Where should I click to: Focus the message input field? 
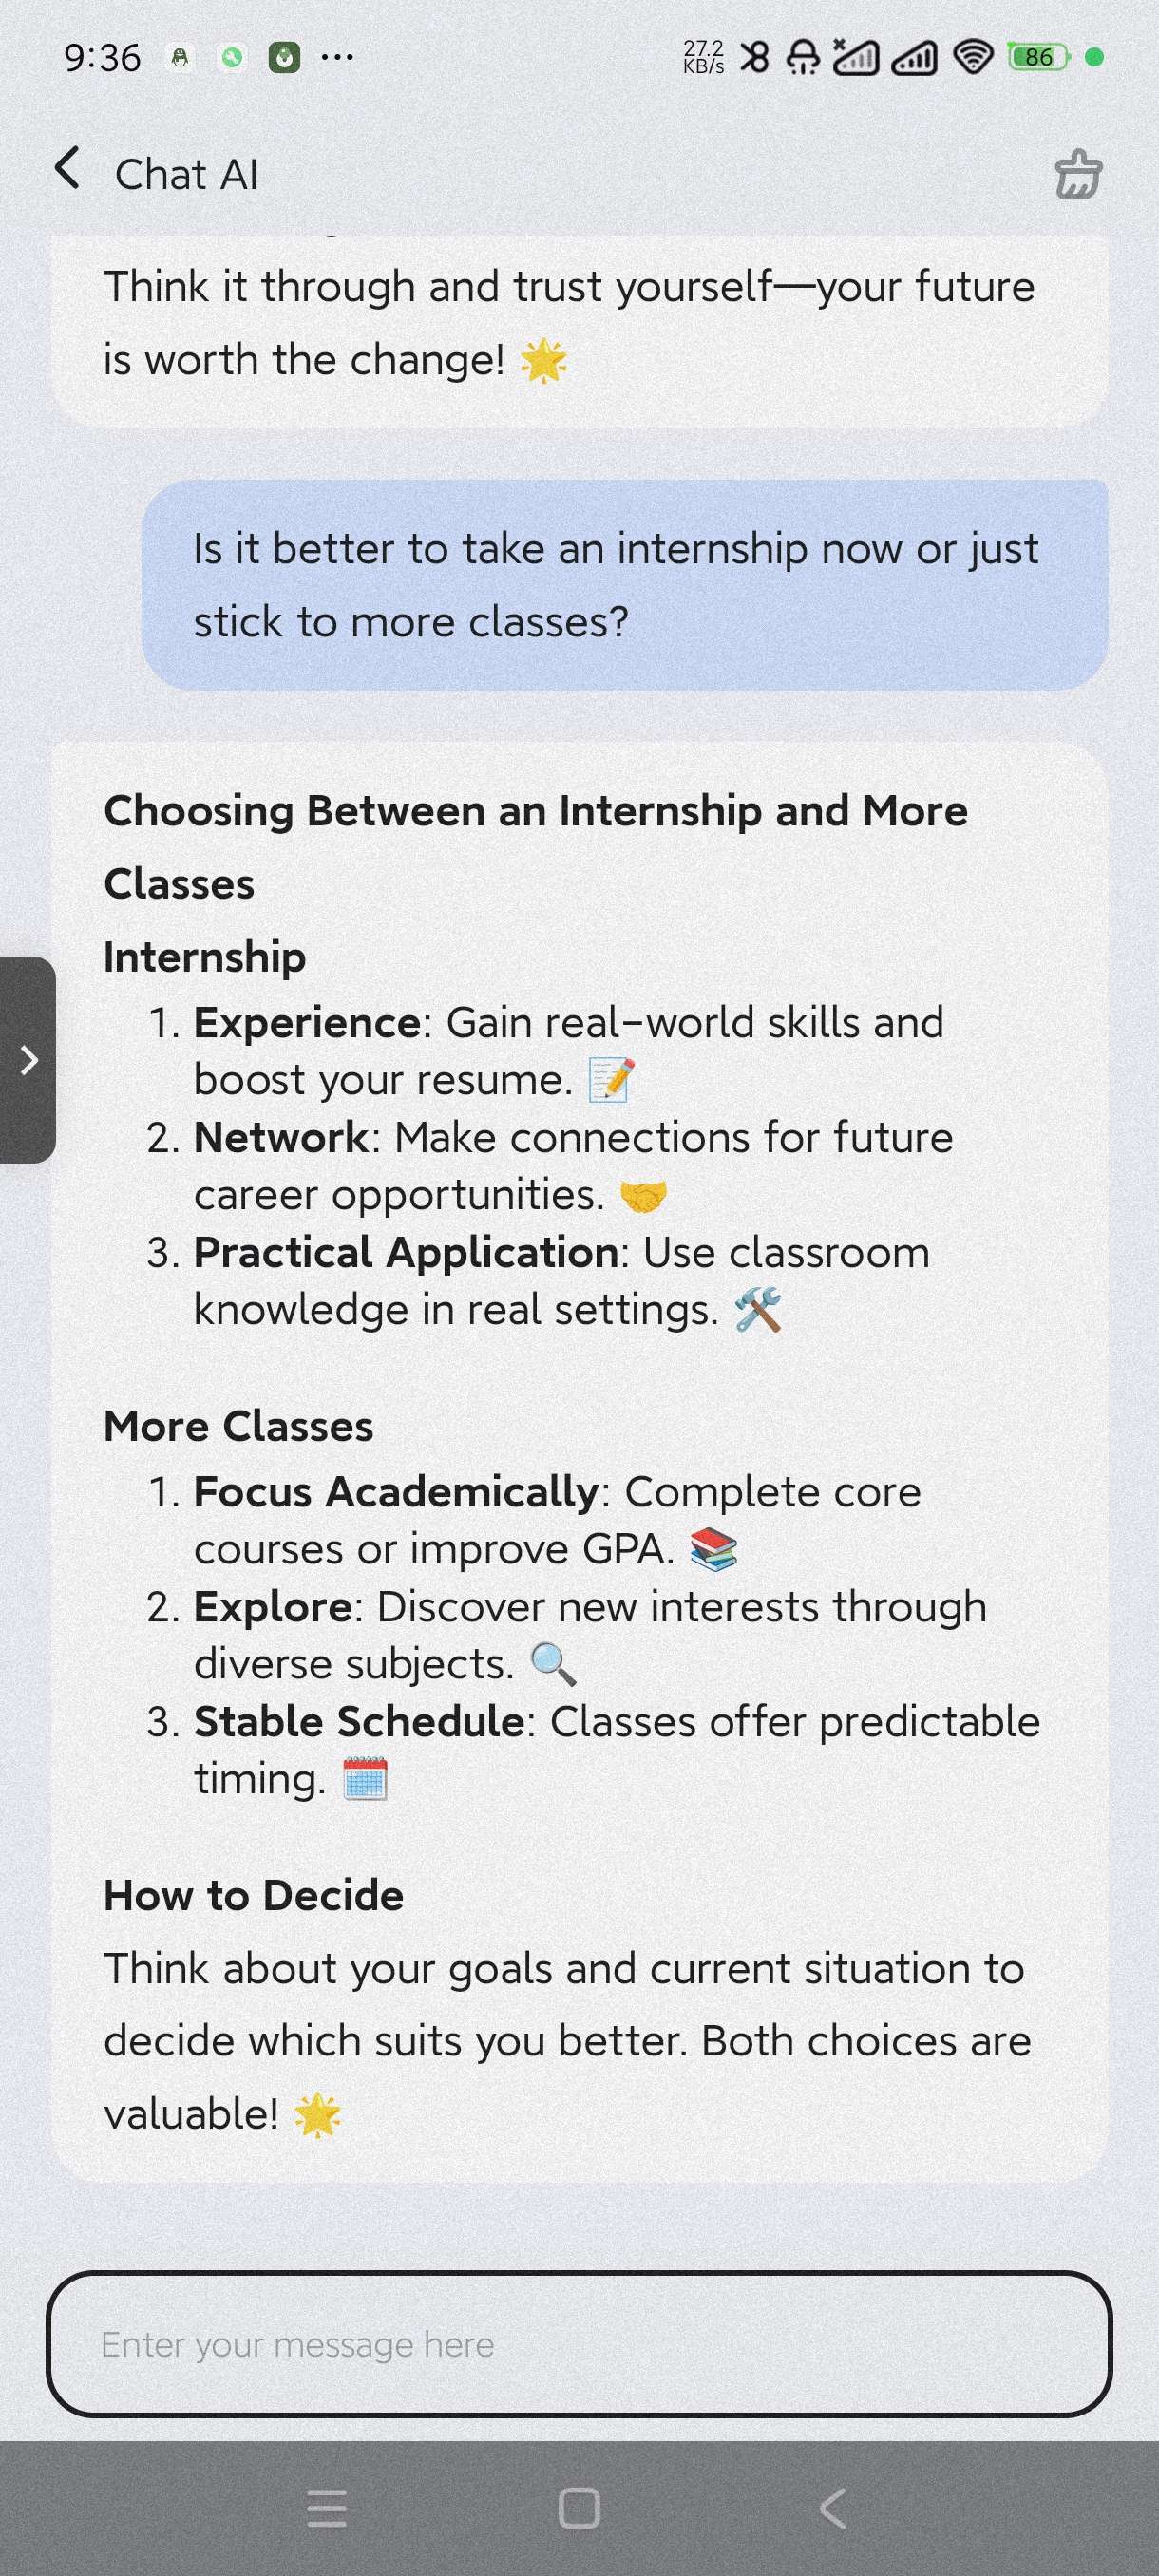pyautogui.click(x=579, y=2344)
